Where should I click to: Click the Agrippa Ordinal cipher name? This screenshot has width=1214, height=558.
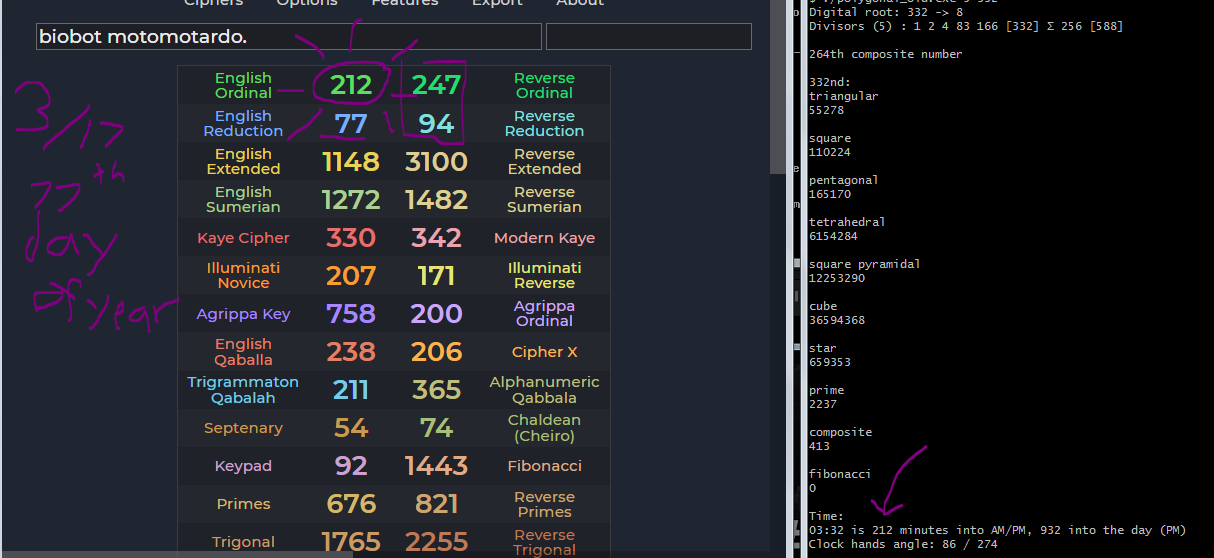coord(544,313)
